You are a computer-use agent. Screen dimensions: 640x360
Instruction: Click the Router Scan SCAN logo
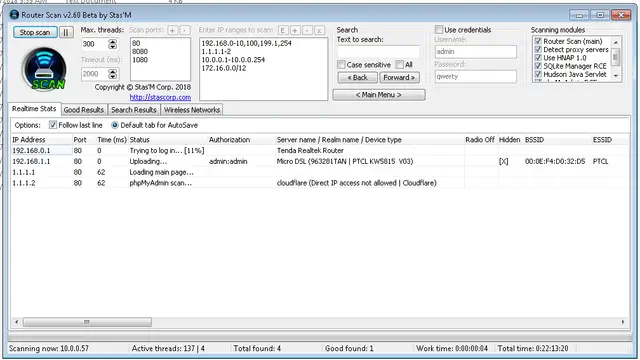[44, 69]
